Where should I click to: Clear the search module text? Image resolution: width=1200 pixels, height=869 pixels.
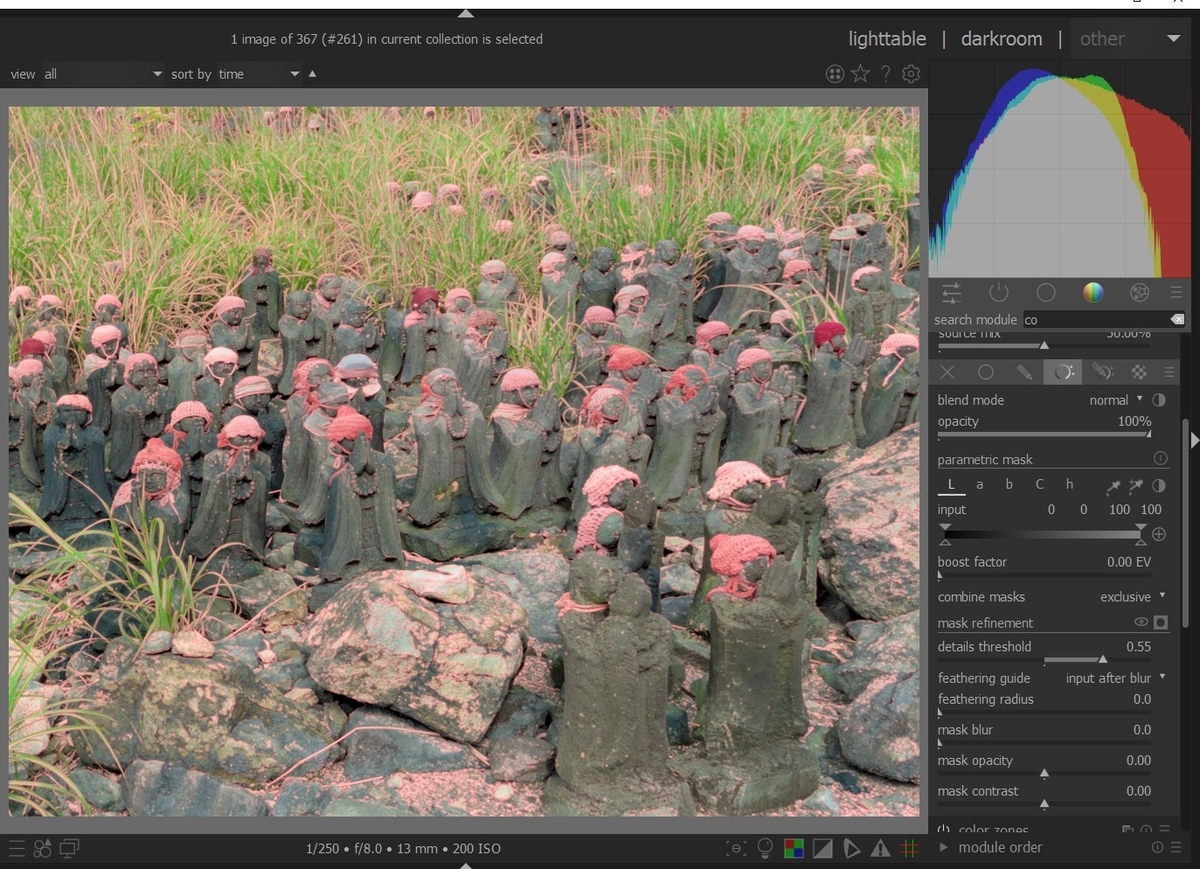coord(1177,319)
